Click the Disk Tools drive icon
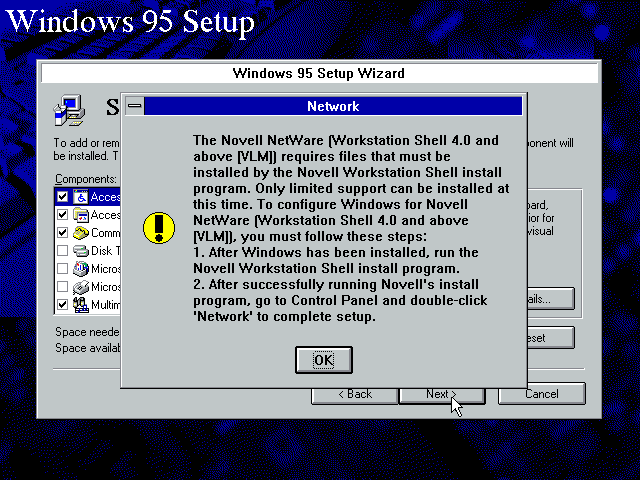The height and width of the screenshot is (480, 640). coord(81,251)
